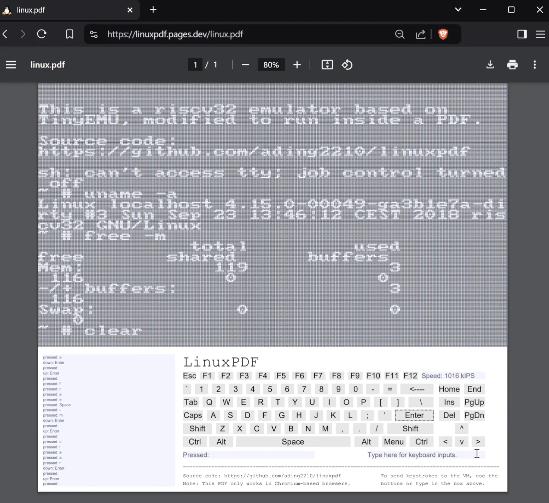Open the PDF more actions menu

point(534,64)
